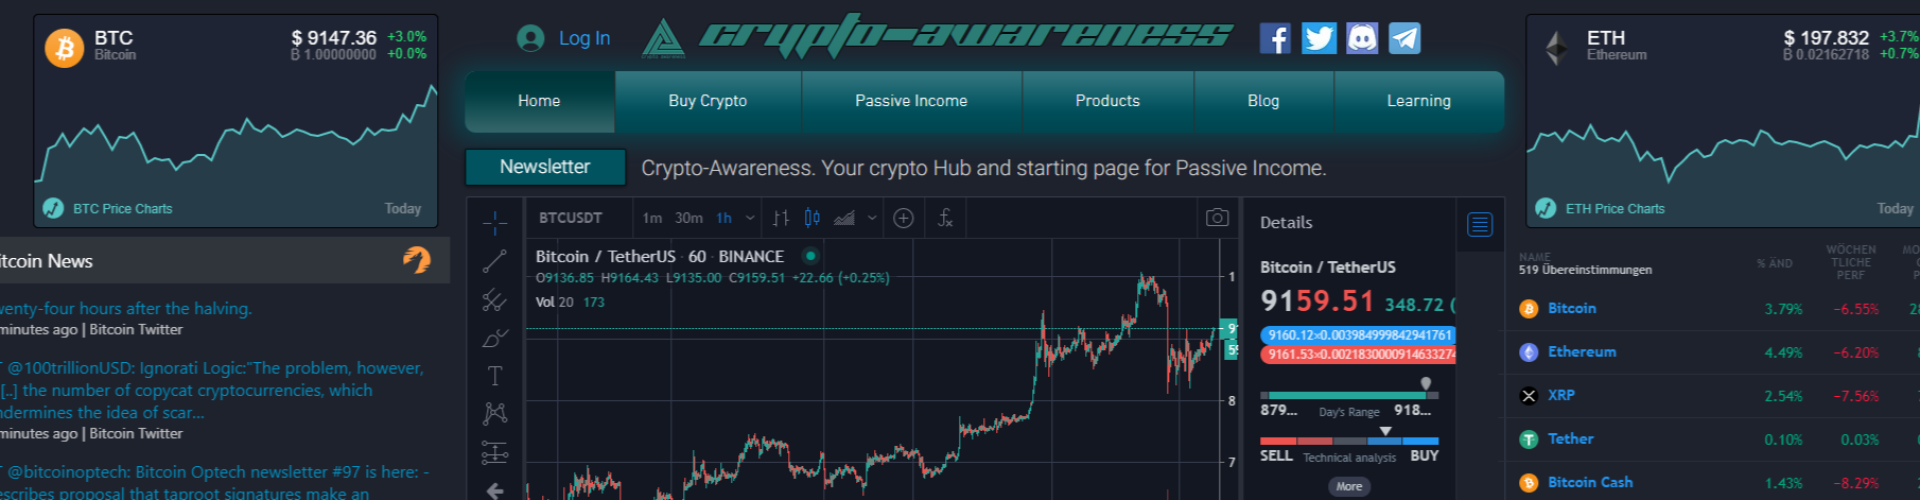Select the text annotation tool

495,376
